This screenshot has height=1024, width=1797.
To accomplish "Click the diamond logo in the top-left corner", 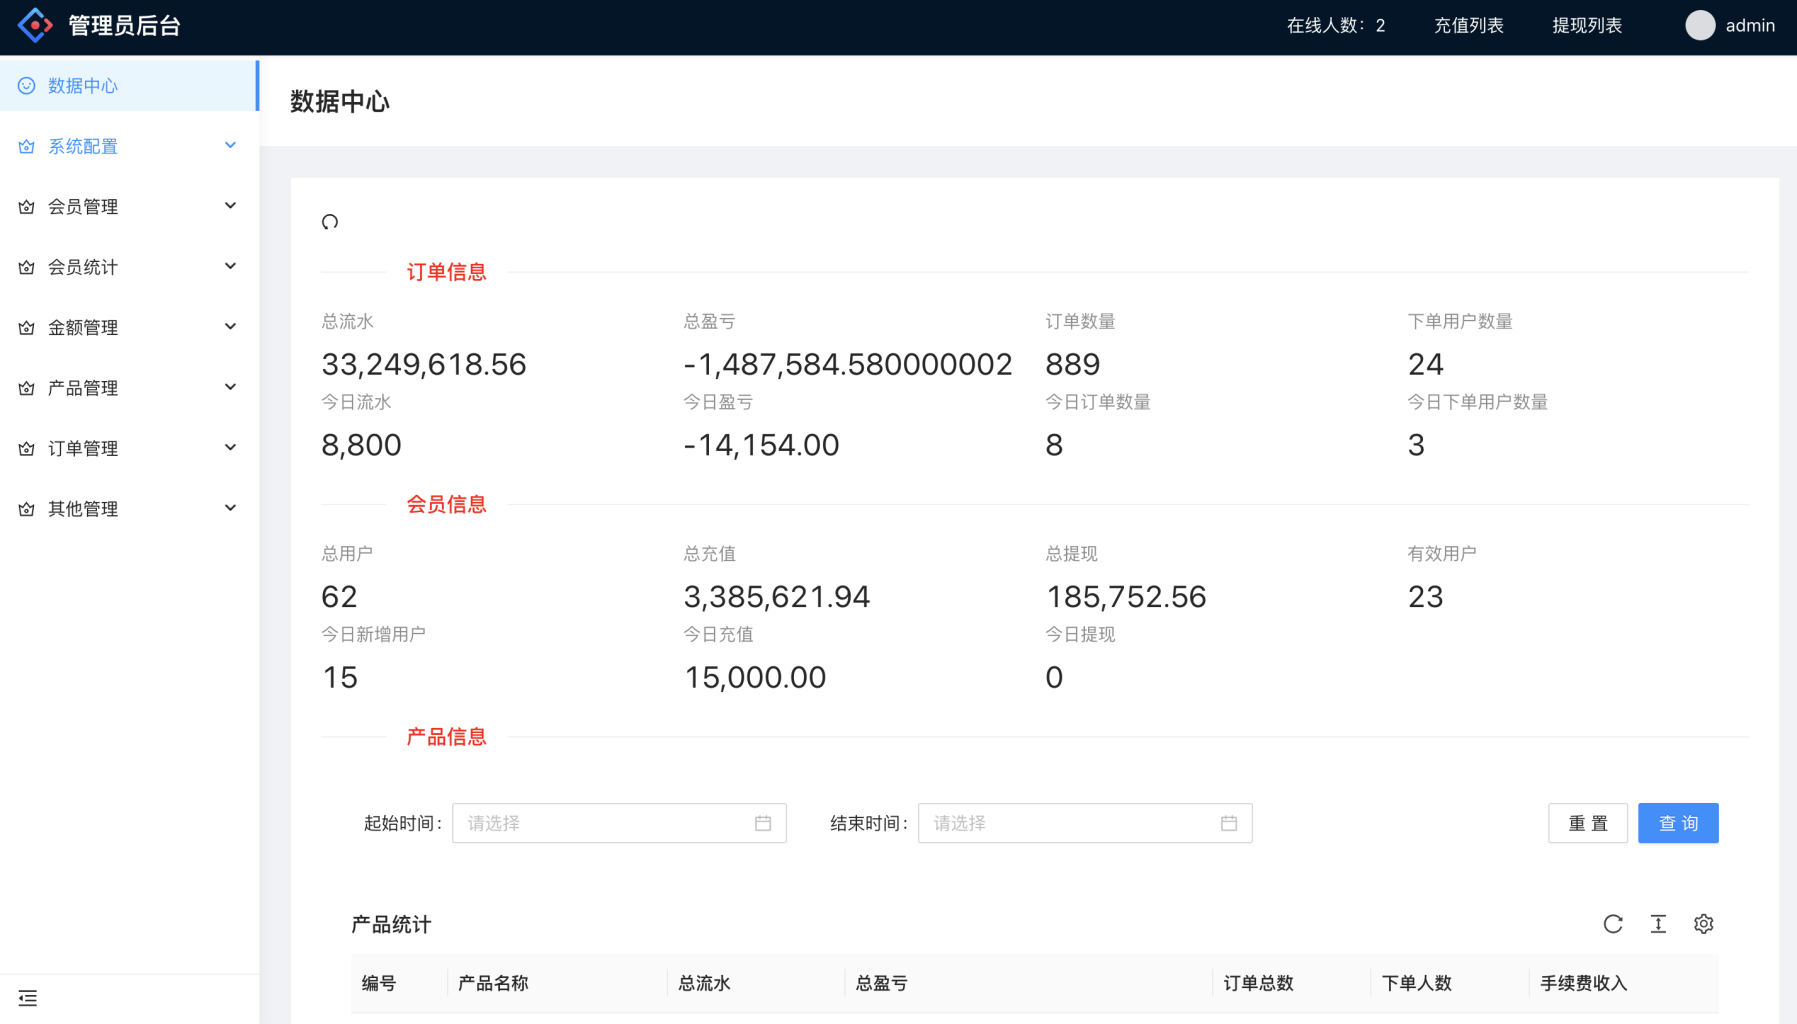I will tap(34, 24).
